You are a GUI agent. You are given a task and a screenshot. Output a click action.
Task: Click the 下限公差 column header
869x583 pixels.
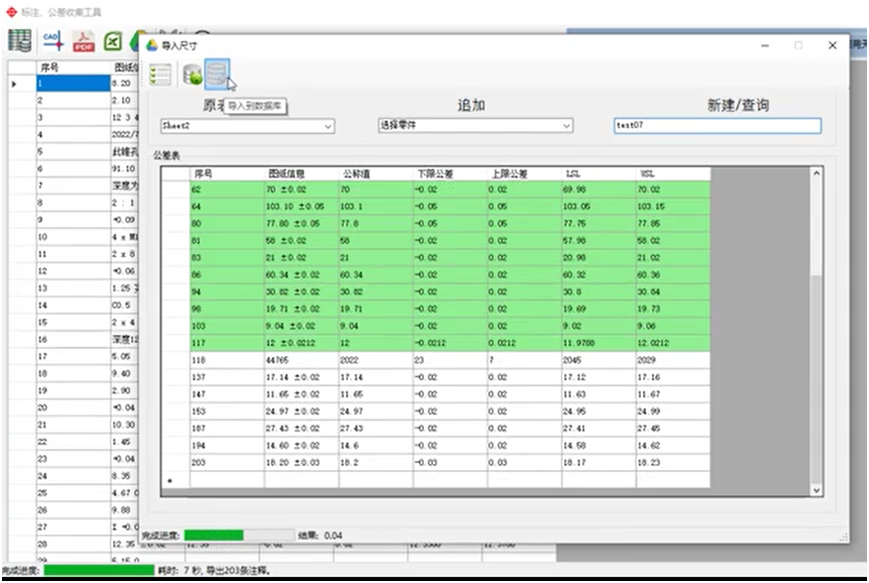pos(450,173)
